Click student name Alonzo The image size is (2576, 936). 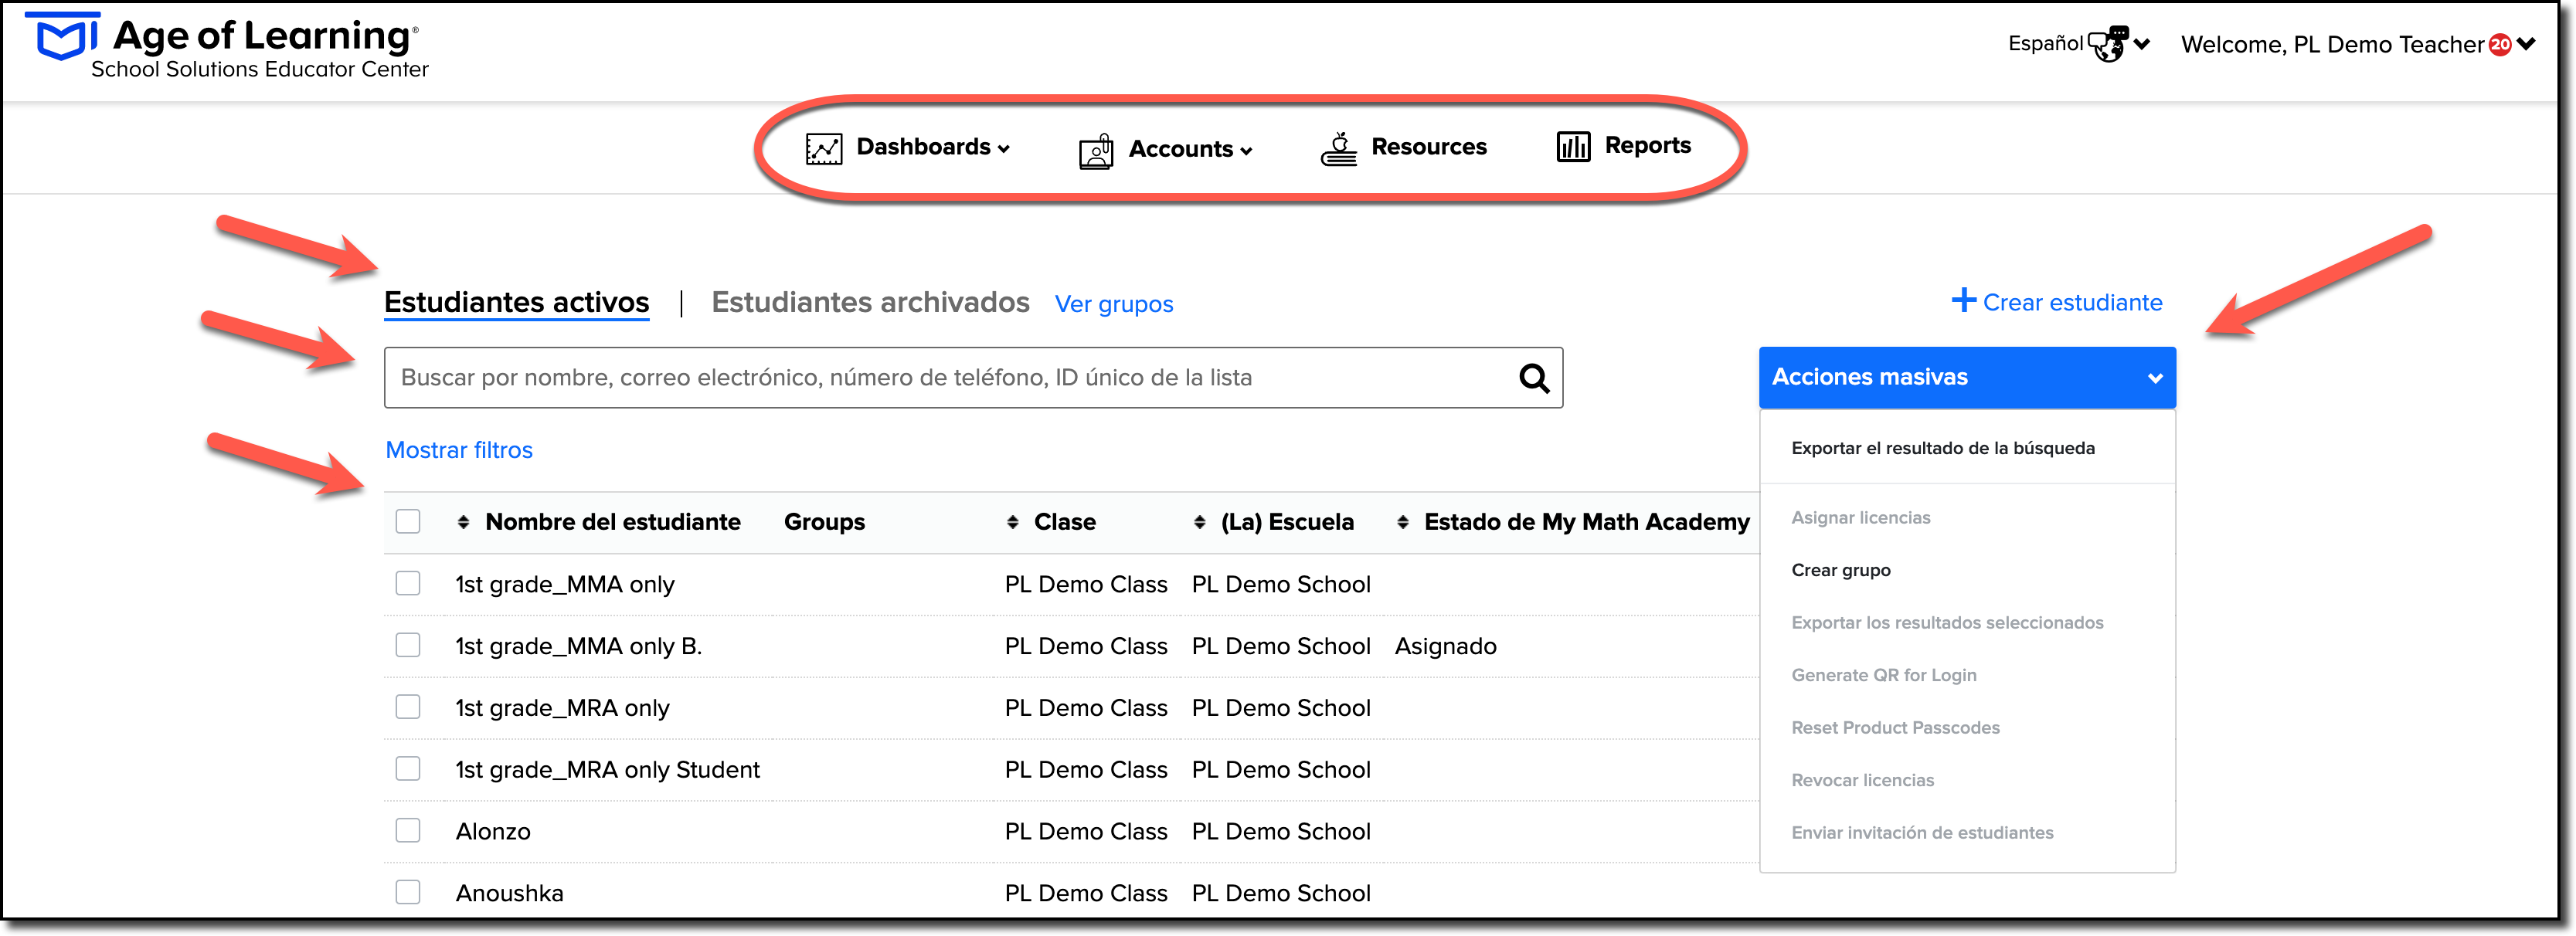tap(493, 831)
